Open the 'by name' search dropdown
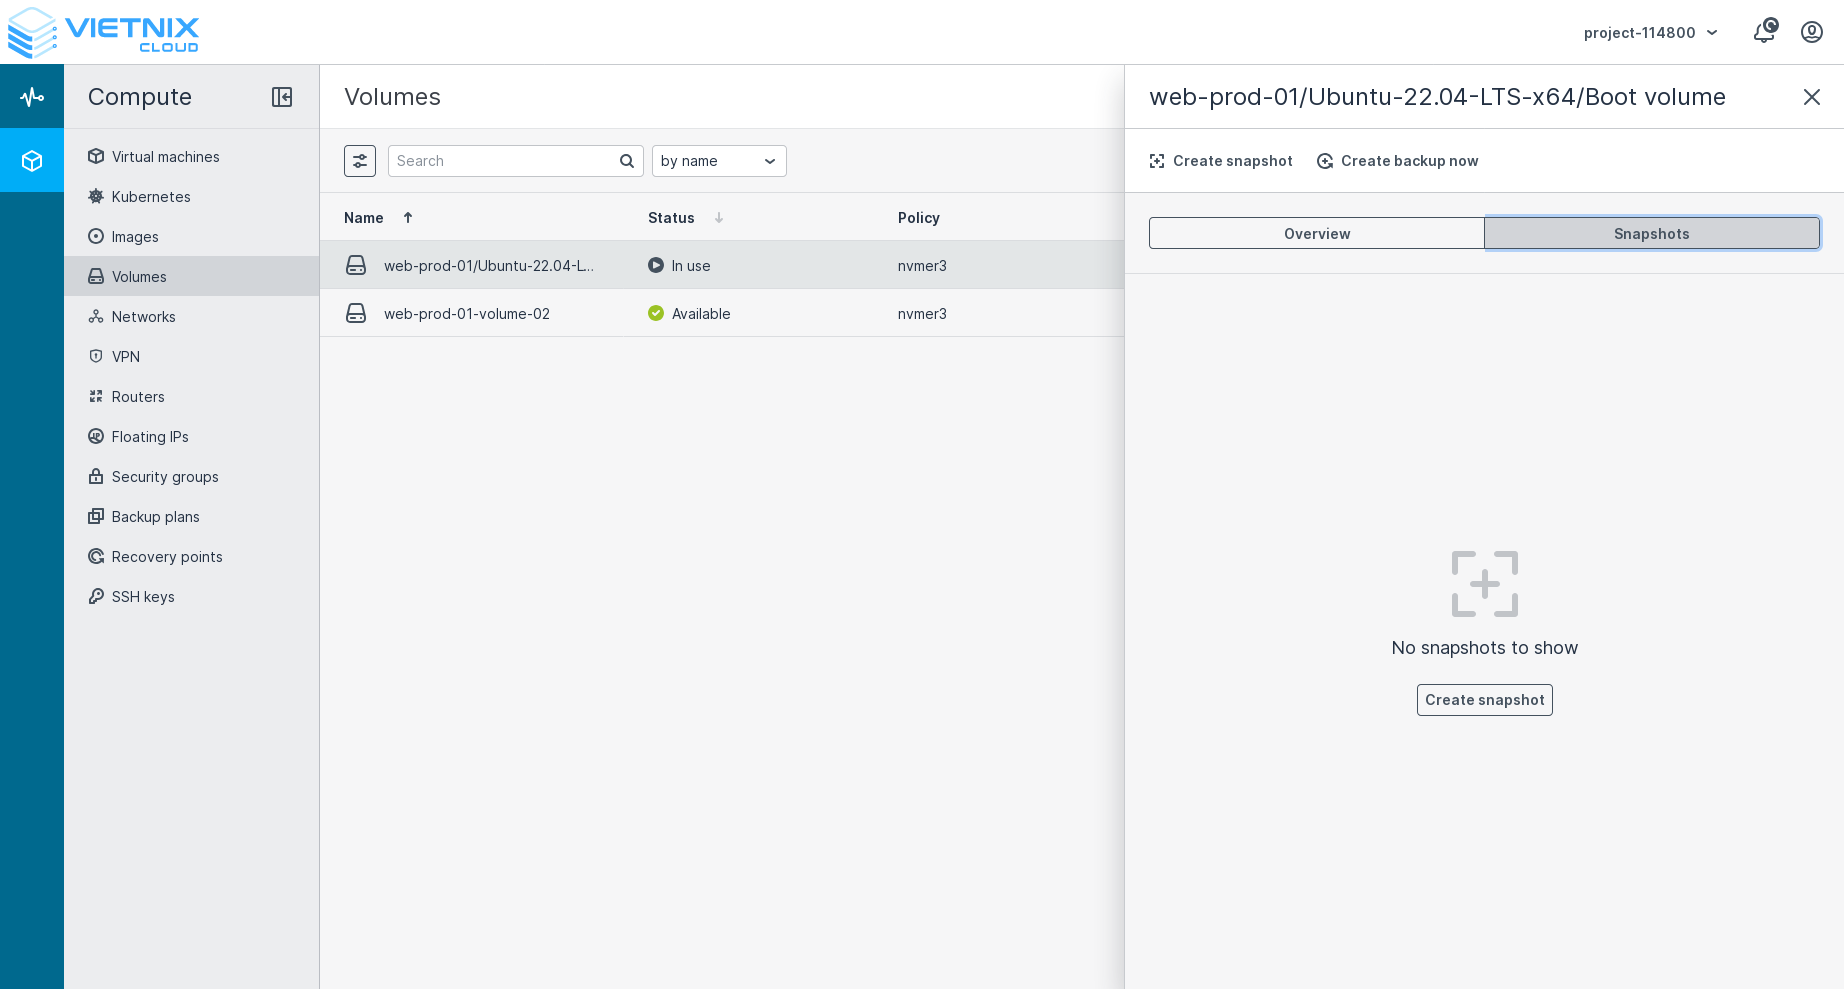Viewport: 1844px width, 989px height. 719,161
